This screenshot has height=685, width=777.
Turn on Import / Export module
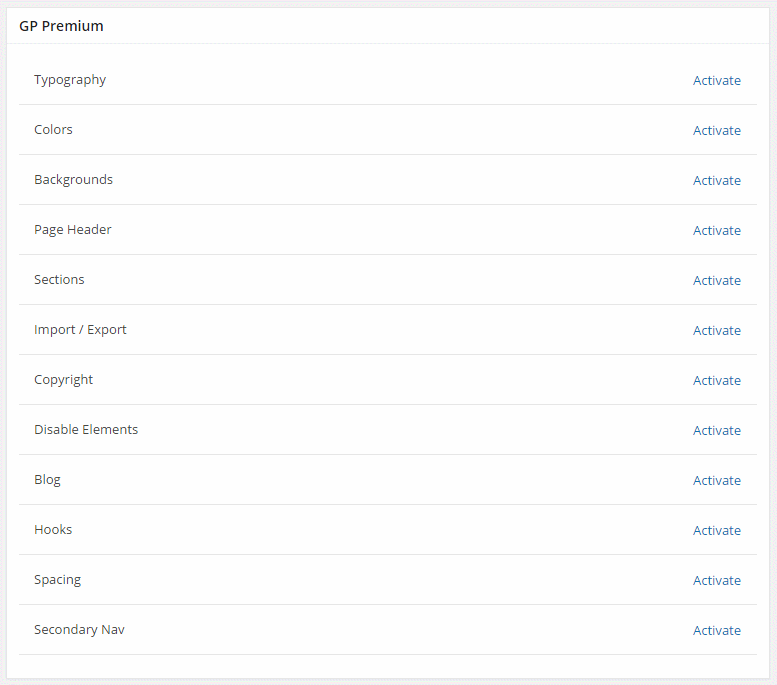click(716, 331)
